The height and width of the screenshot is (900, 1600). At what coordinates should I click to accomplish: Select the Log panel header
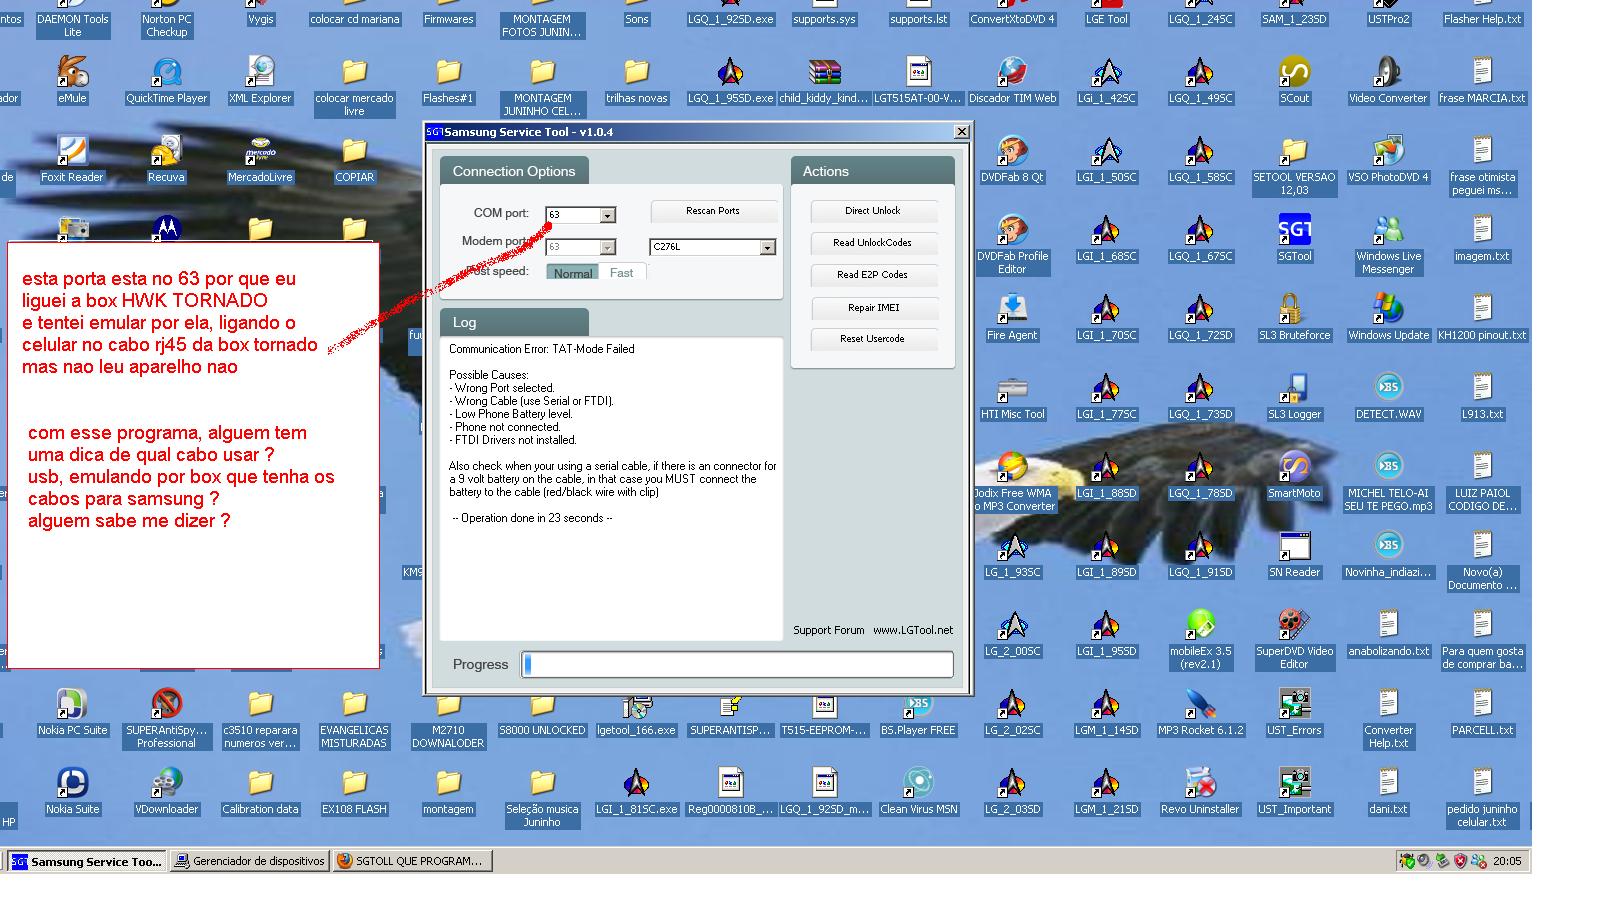[514, 322]
